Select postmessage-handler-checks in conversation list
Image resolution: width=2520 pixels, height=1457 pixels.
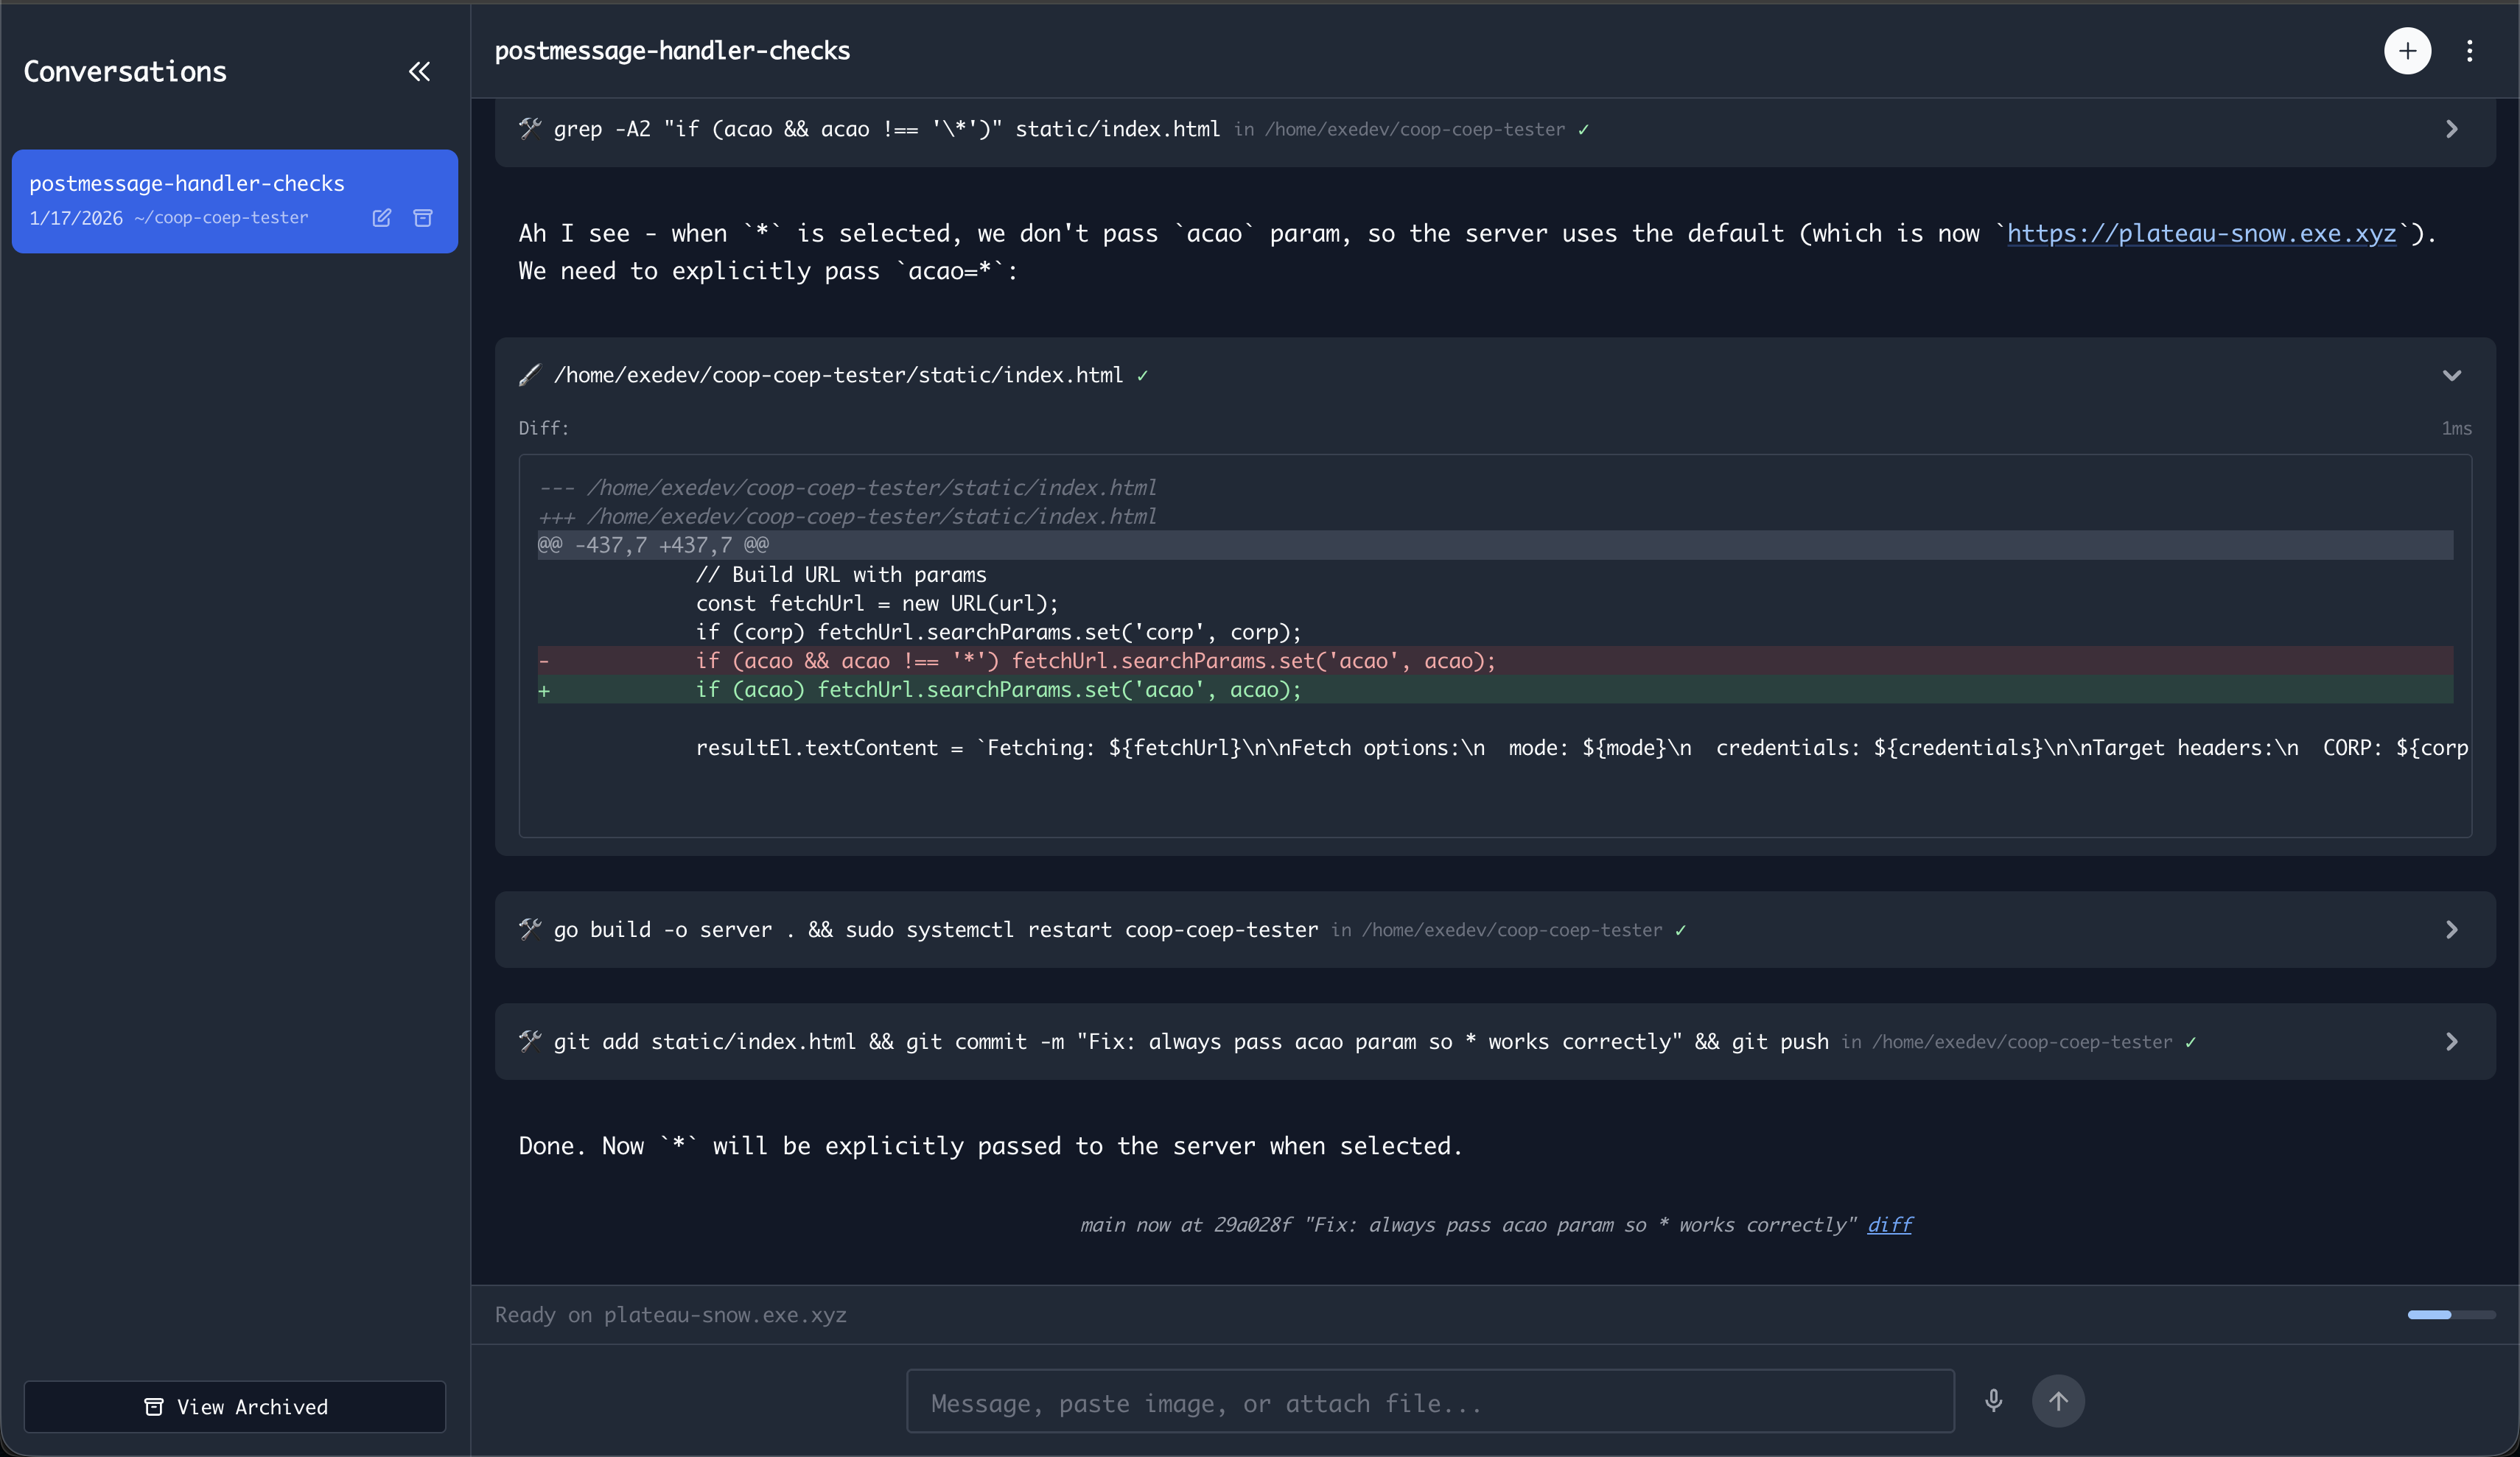[x=187, y=184]
